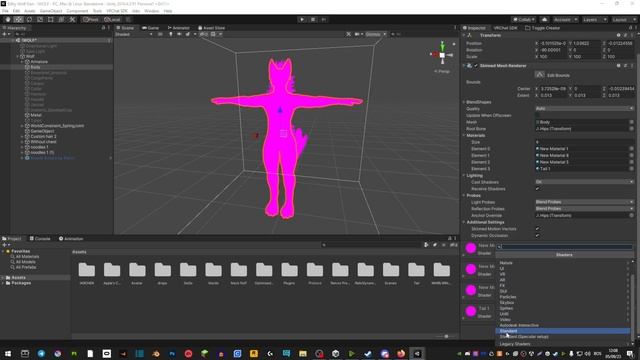The width and height of the screenshot is (640, 360).
Task: Open object picker for Element 0 material
Action: pyautogui.click(x=631, y=149)
